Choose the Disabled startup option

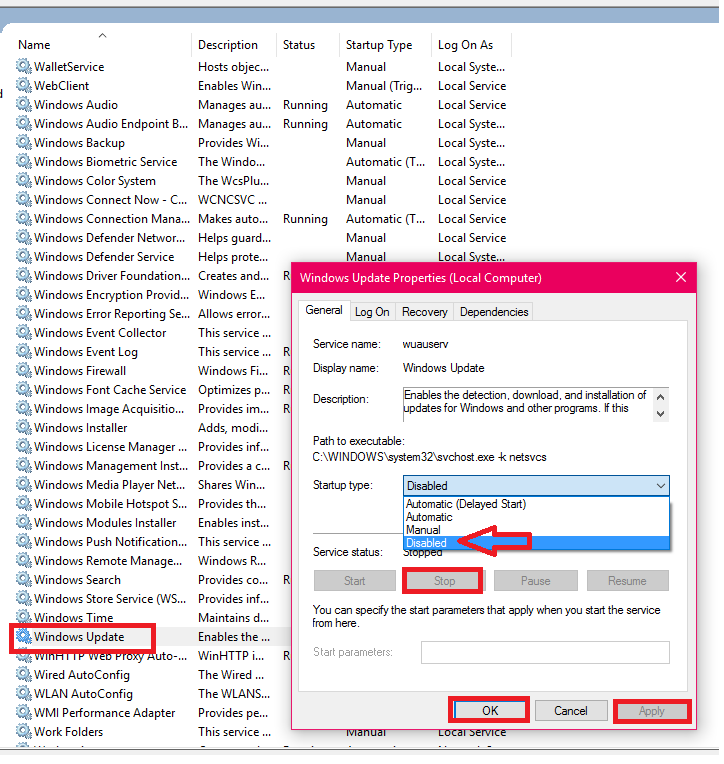tap(536, 543)
